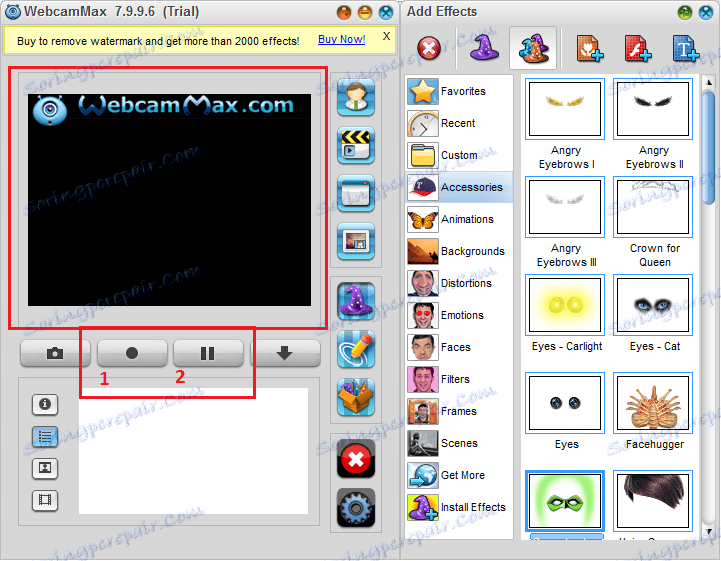Apply the Eyes effect thumbnail
721x561 pixels.
[x=565, y=403]
